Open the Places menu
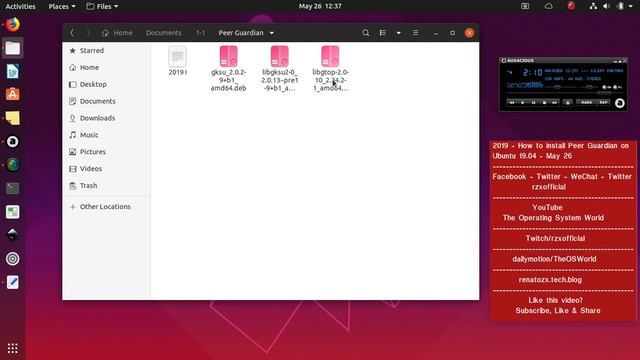The width and height of the screenshot is (640, 360). (62, 6)
